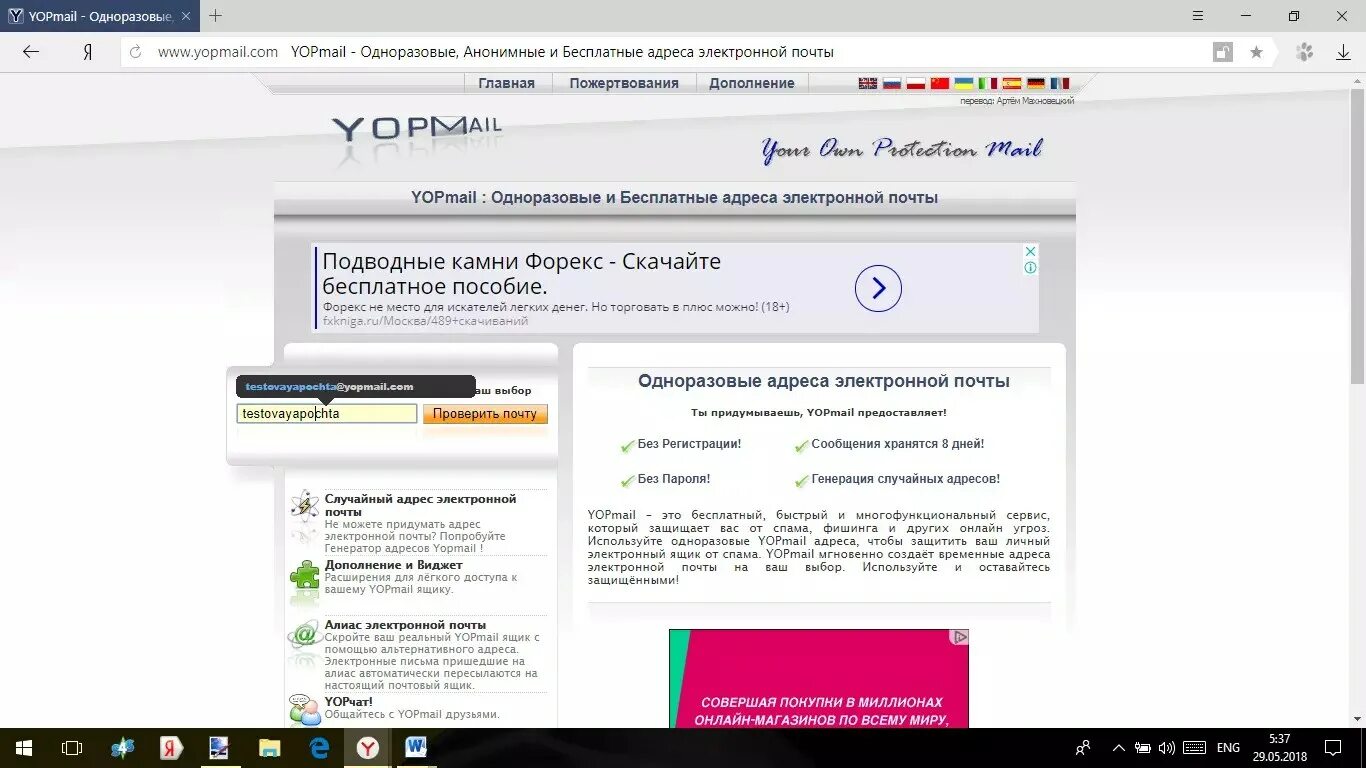Image resolution: width=1366 pixels, height=768 pixels.
Task: Switch language via the Ukrainian flag
Action: point(964,84)
